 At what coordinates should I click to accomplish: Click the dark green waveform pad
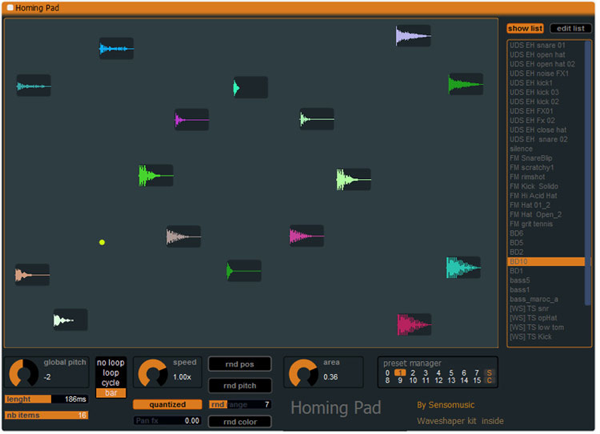point(243,270)
